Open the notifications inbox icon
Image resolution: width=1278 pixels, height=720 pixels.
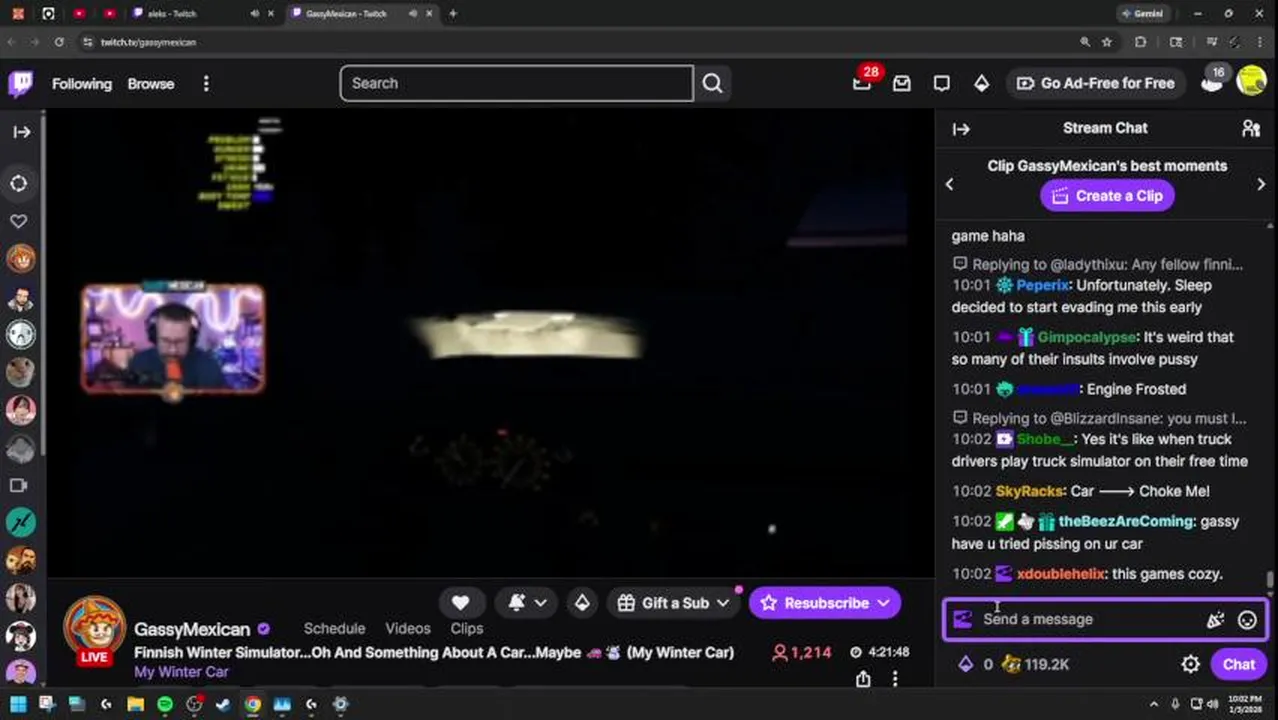point(902,84)
